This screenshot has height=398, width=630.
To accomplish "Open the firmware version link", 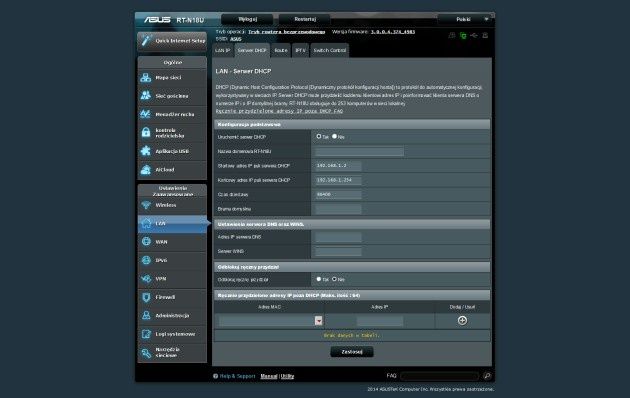I will tap(393, 32).
